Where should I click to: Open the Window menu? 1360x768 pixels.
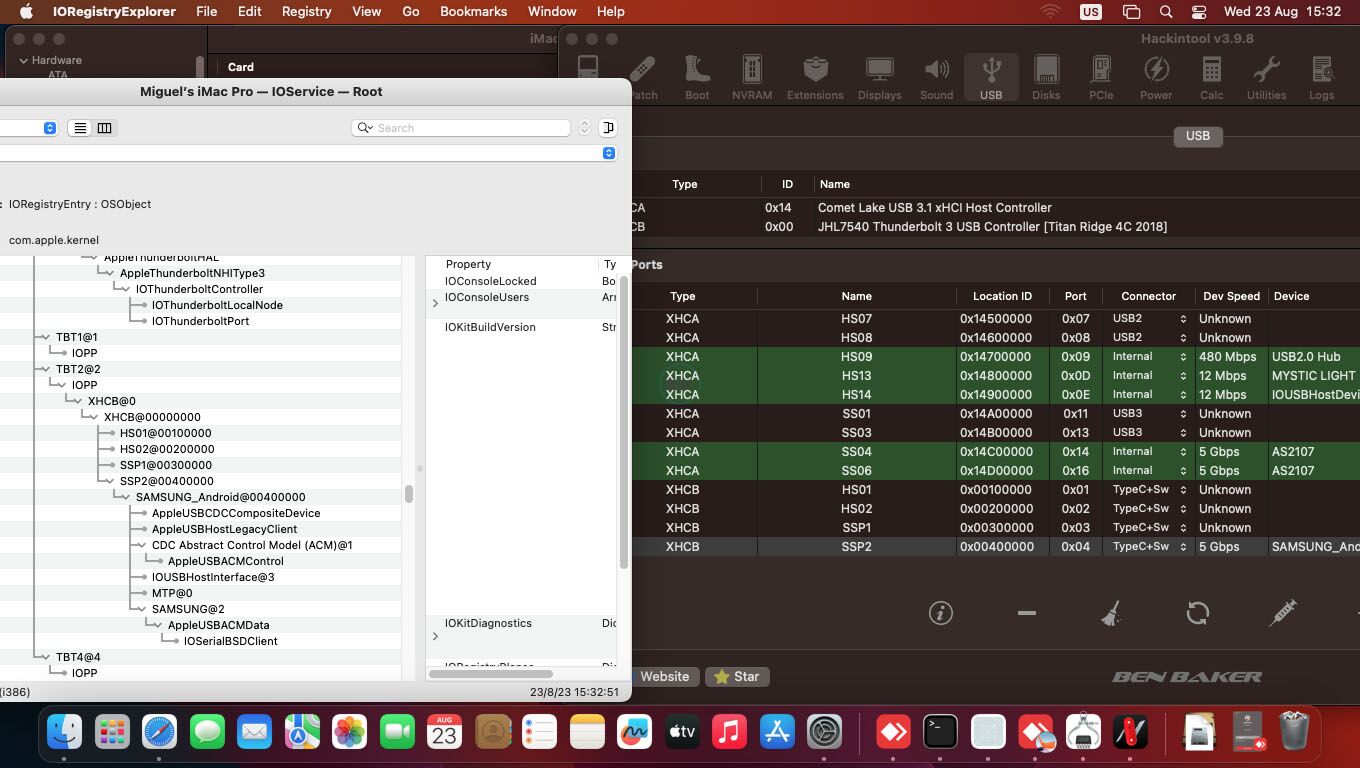552,12
